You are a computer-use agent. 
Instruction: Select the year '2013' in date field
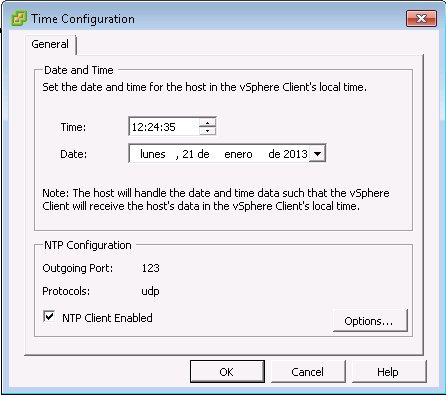coord(296,154)
